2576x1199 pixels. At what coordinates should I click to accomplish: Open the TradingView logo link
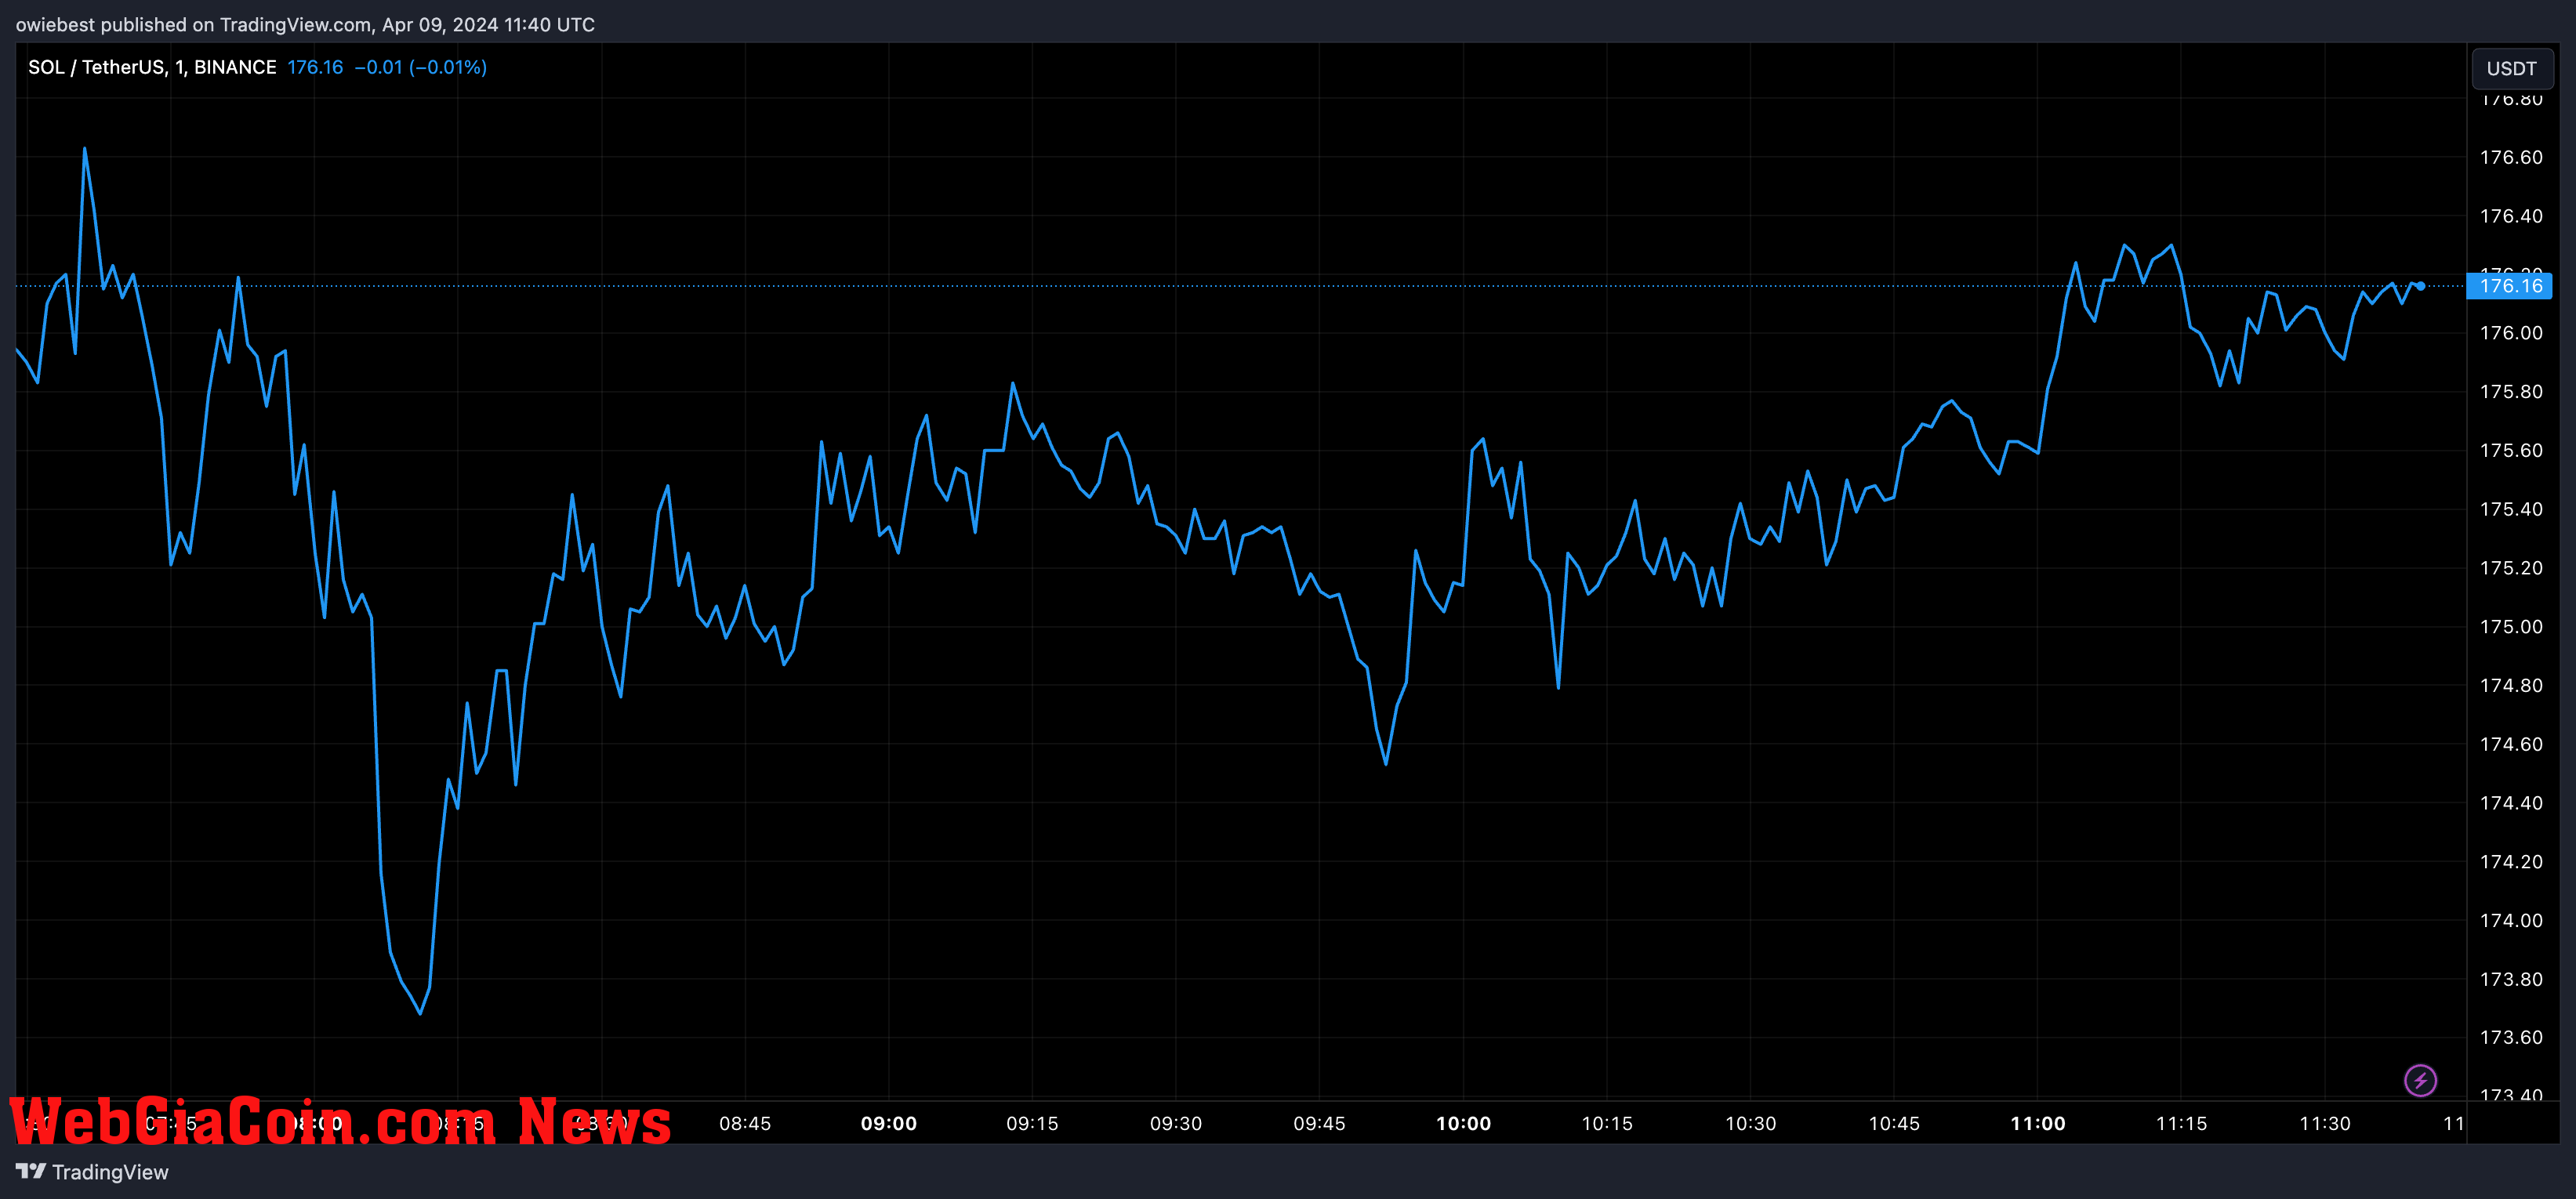[x=92, y=1171]
